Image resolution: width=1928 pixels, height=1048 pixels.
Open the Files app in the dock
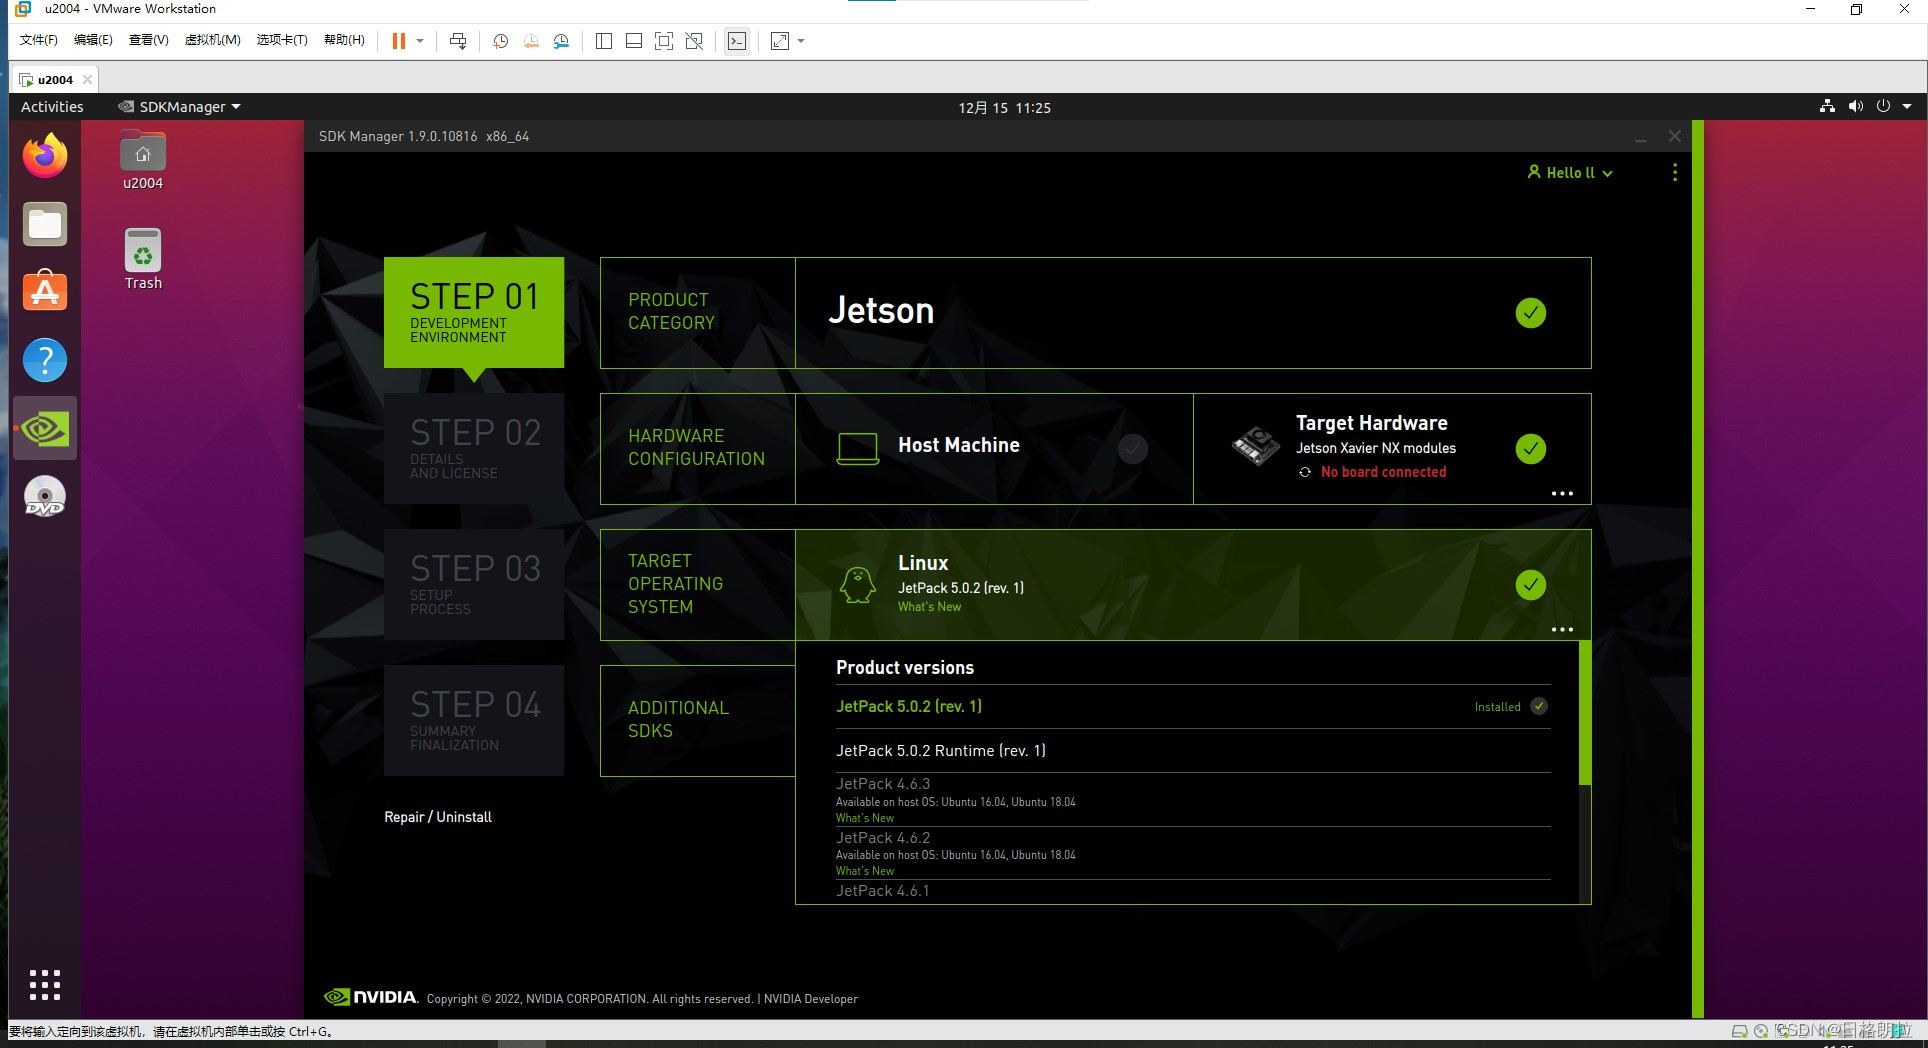45,224
